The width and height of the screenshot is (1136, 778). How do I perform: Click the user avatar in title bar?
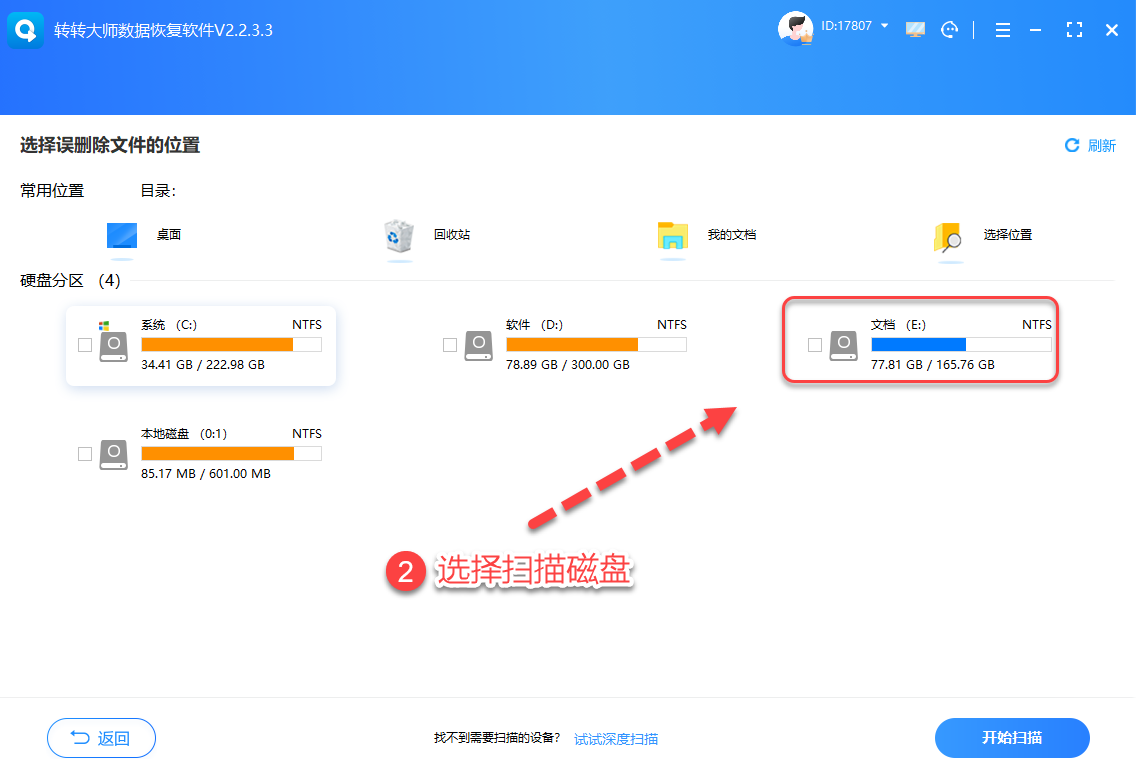(795, 29)
